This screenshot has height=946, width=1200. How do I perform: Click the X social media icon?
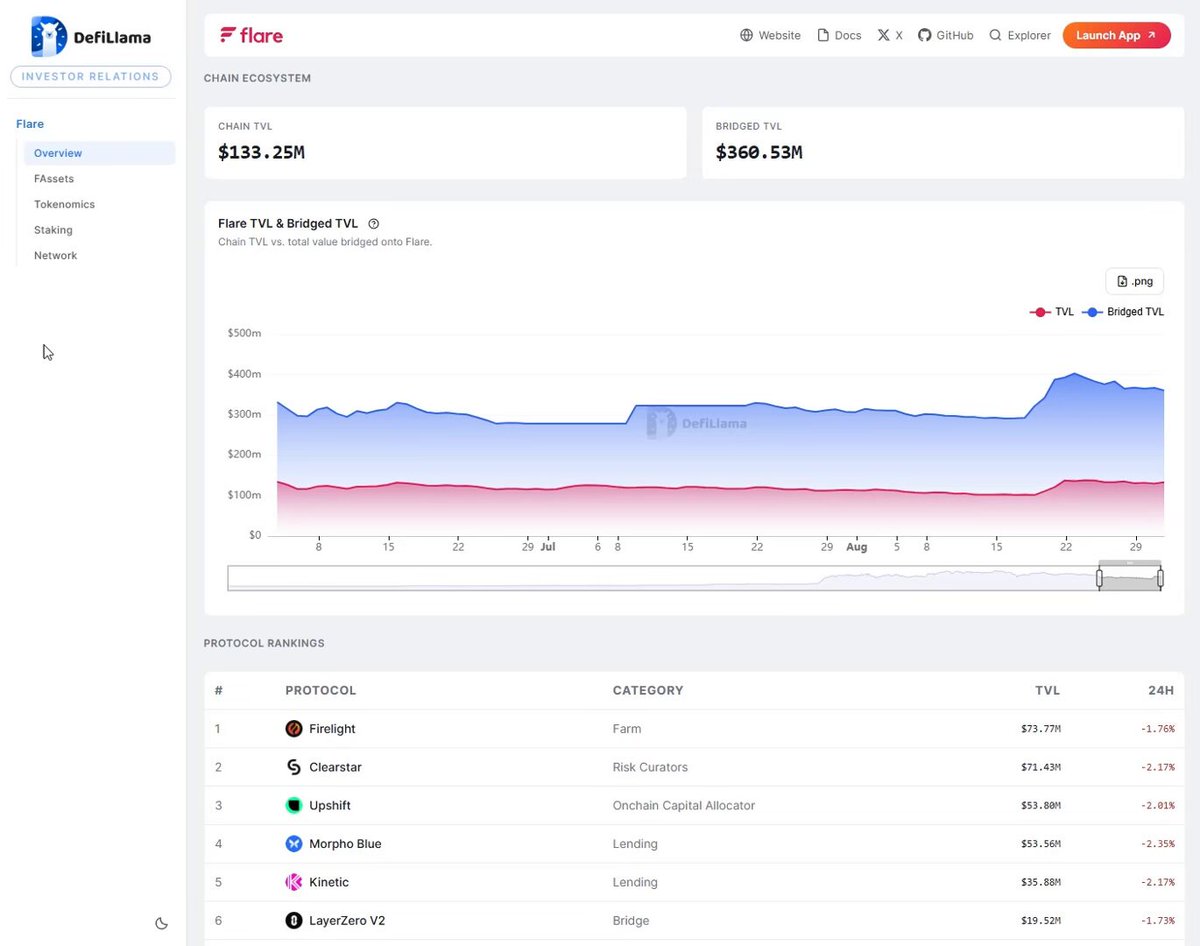[x=883, y=35]
